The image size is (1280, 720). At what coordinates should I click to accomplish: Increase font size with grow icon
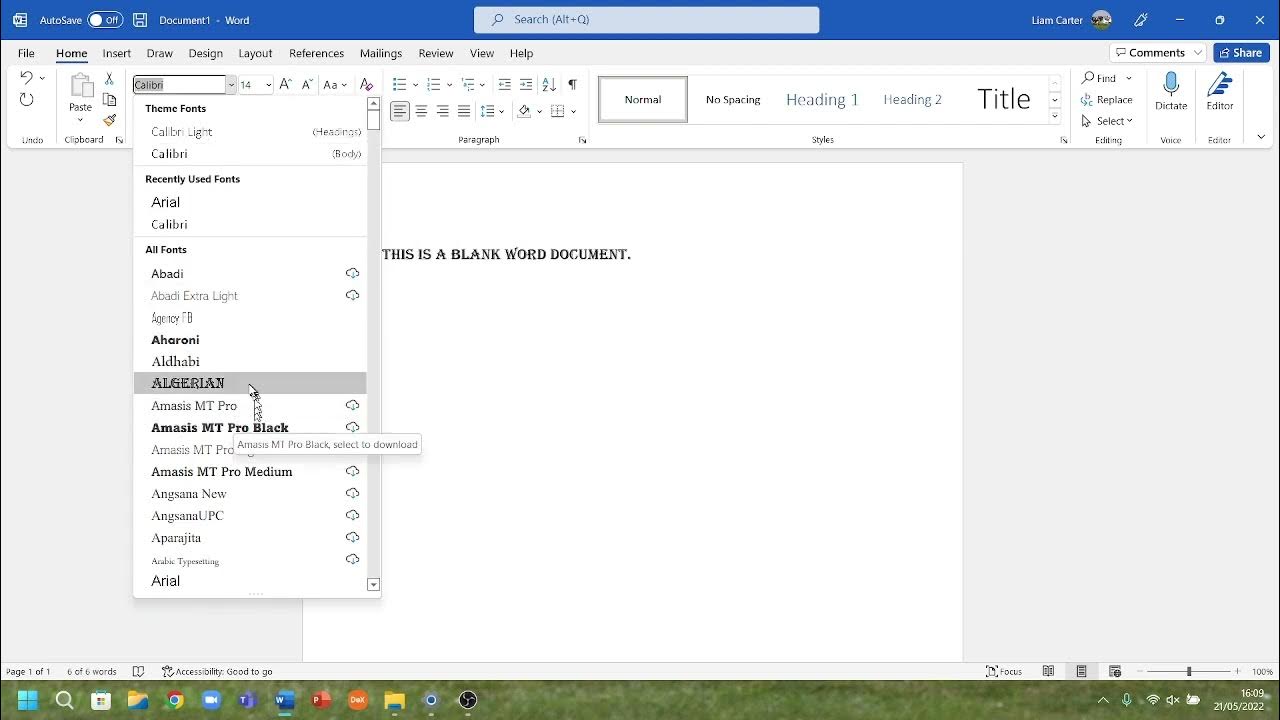tap(286, 85)
